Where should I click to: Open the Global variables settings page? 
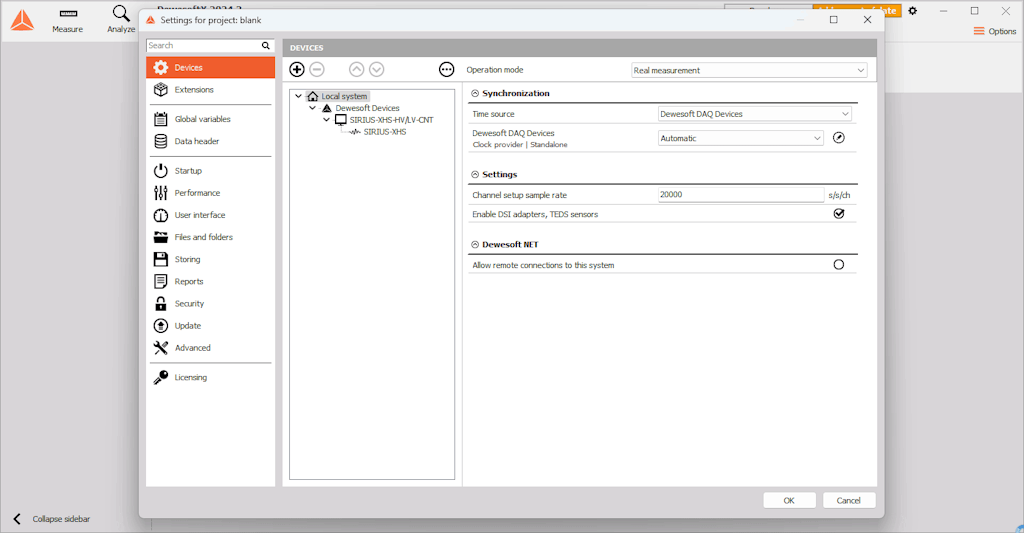[210, 119]
